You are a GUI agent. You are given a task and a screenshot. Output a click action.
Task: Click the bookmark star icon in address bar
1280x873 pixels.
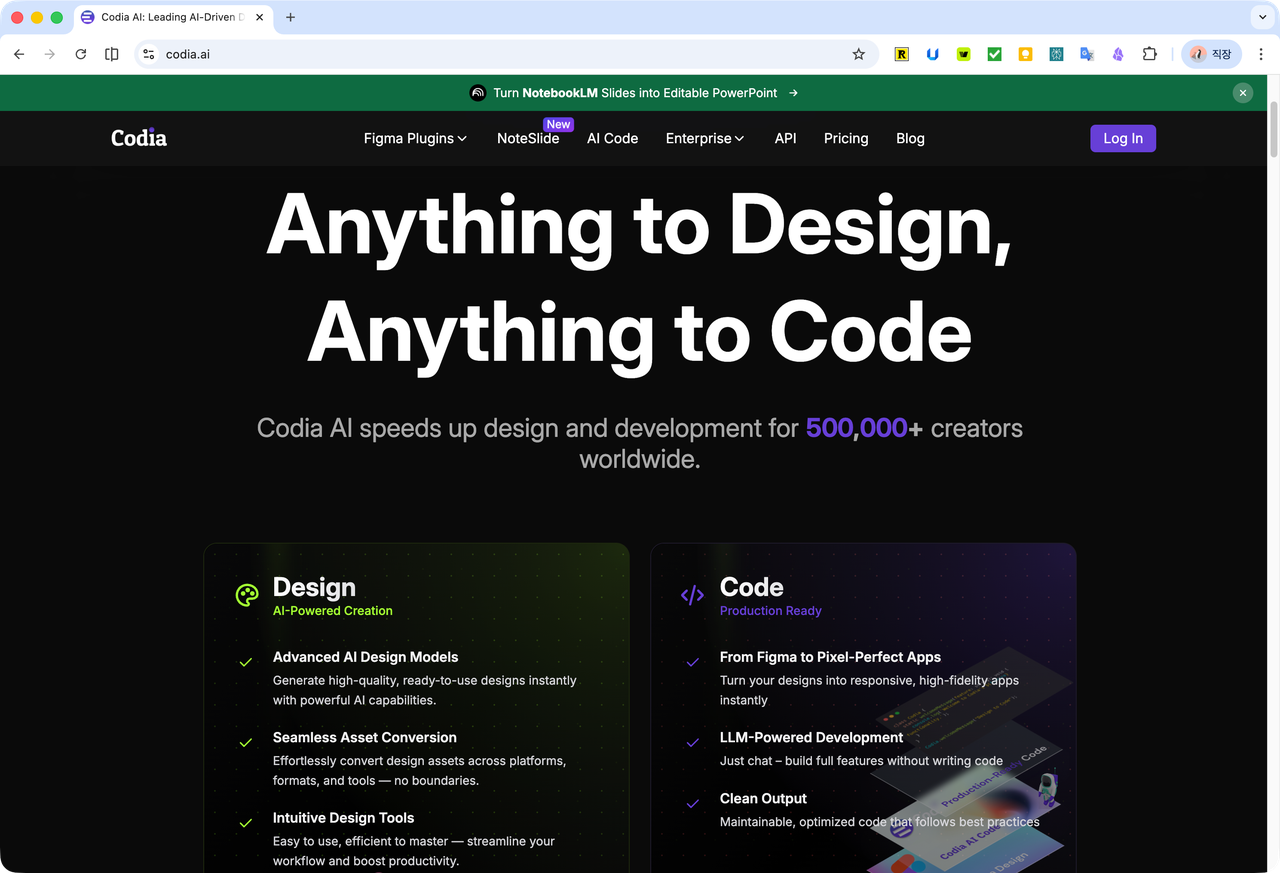(x=858, y=54)
